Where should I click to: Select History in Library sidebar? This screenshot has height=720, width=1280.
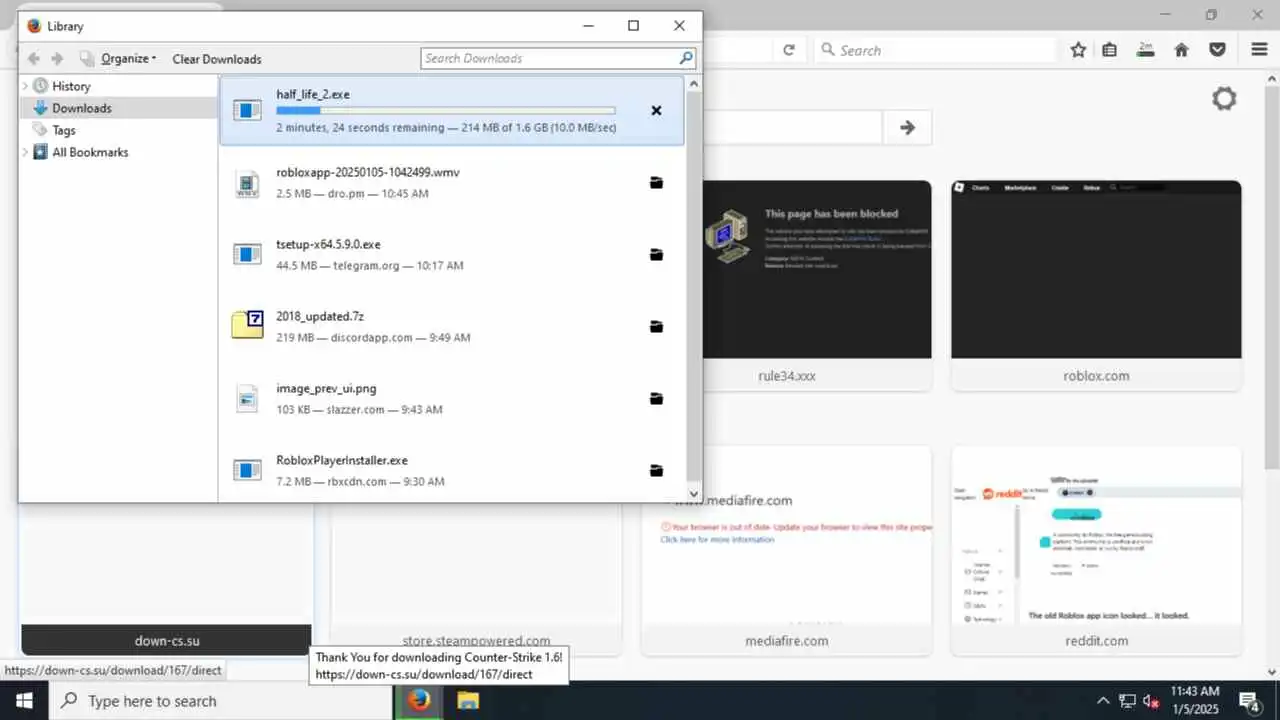pos(71,86)
